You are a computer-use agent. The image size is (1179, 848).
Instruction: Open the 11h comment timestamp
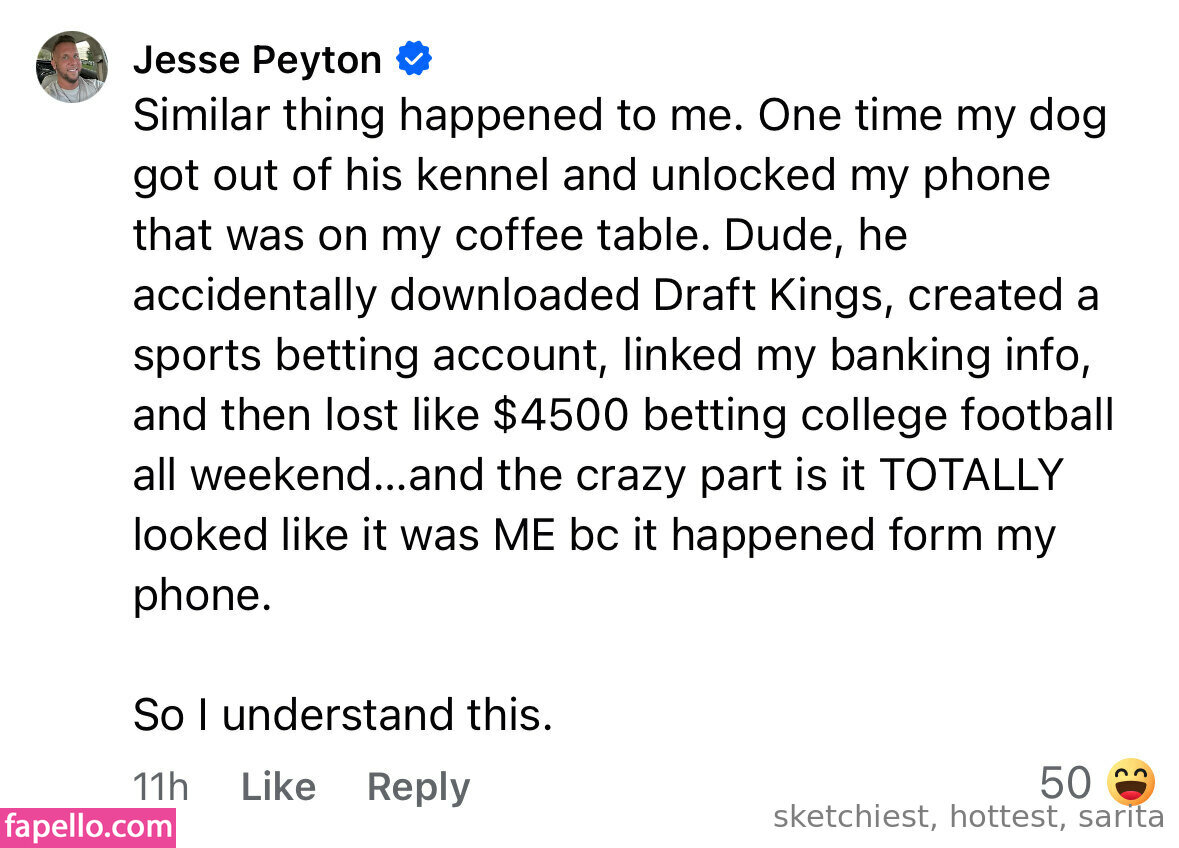[160, 787]
